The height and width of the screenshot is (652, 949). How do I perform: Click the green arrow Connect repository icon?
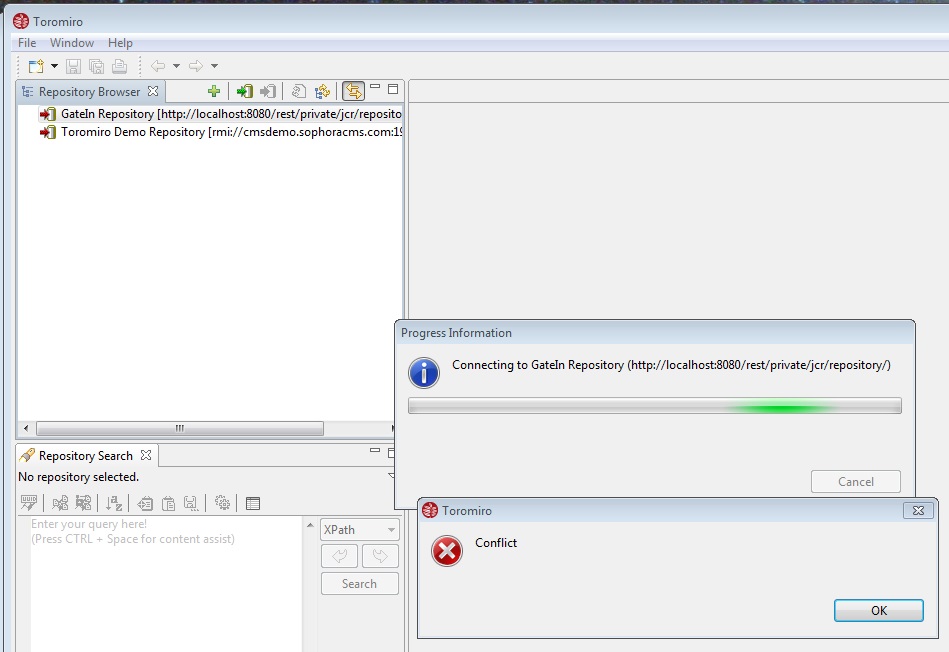tap(245, 91)
